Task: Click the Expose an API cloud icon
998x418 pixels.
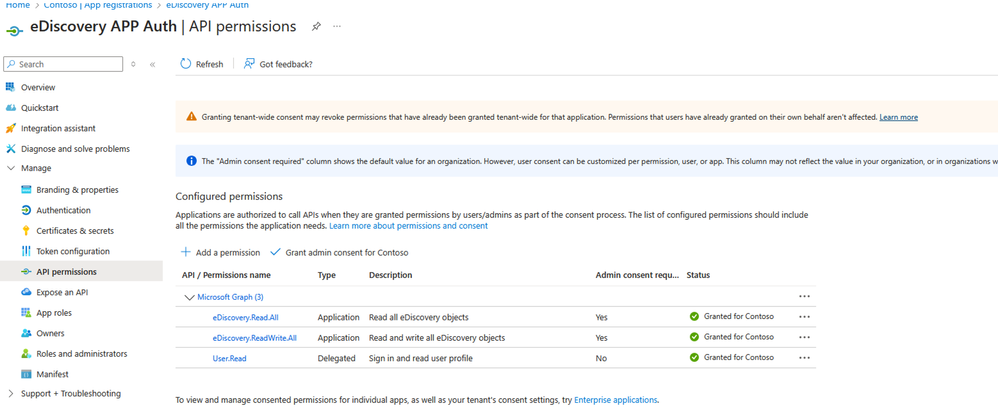Action: (x=26, y=292)
